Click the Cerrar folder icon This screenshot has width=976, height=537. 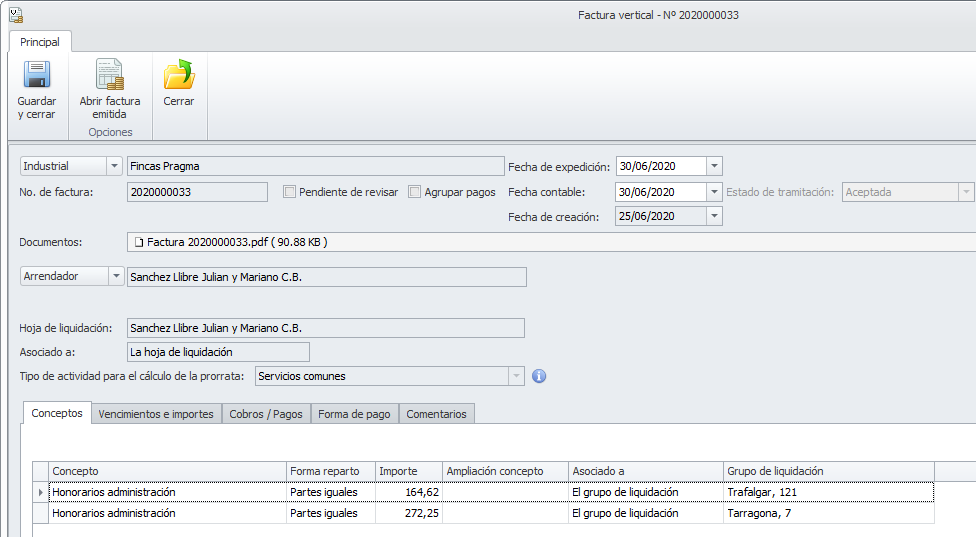point(179,76)
